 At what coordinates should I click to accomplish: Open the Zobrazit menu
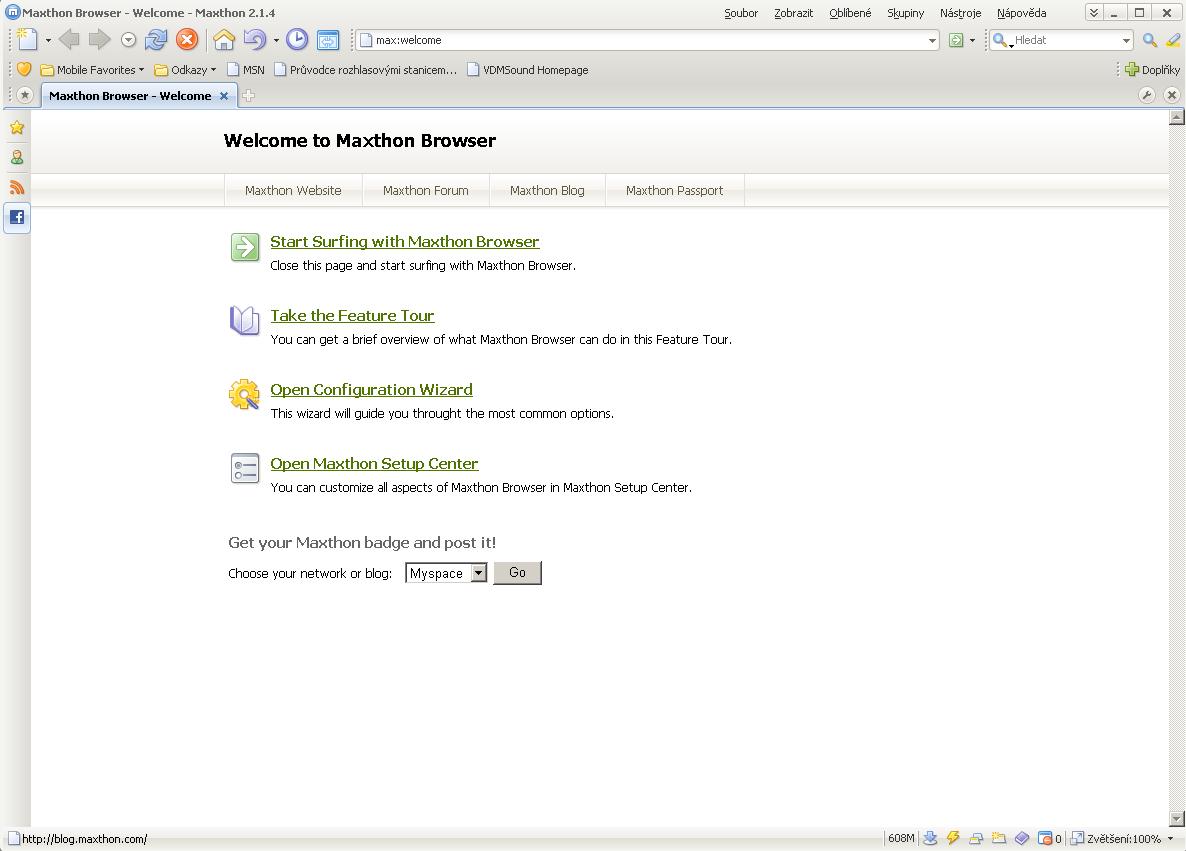pos(793,13)
